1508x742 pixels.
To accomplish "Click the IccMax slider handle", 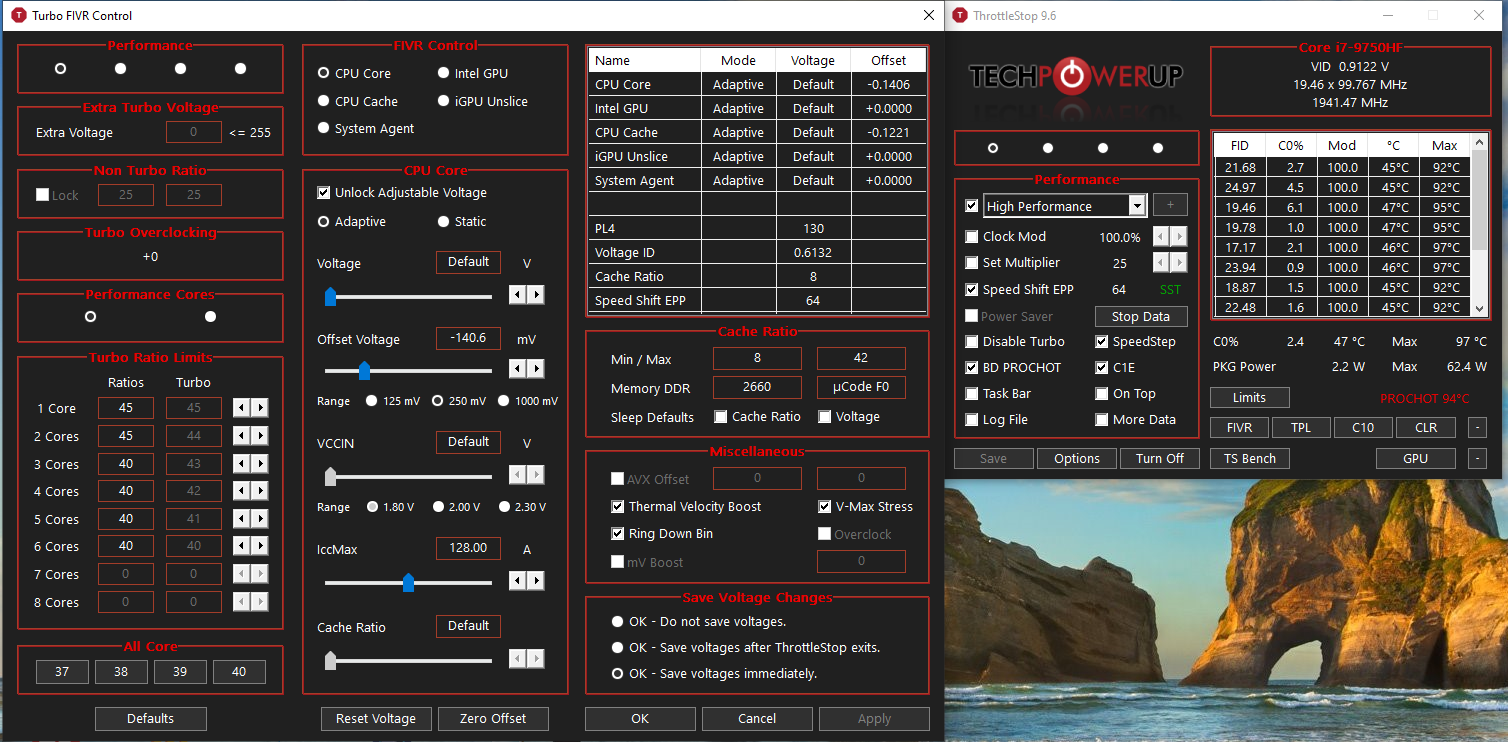I will [408, 582].
